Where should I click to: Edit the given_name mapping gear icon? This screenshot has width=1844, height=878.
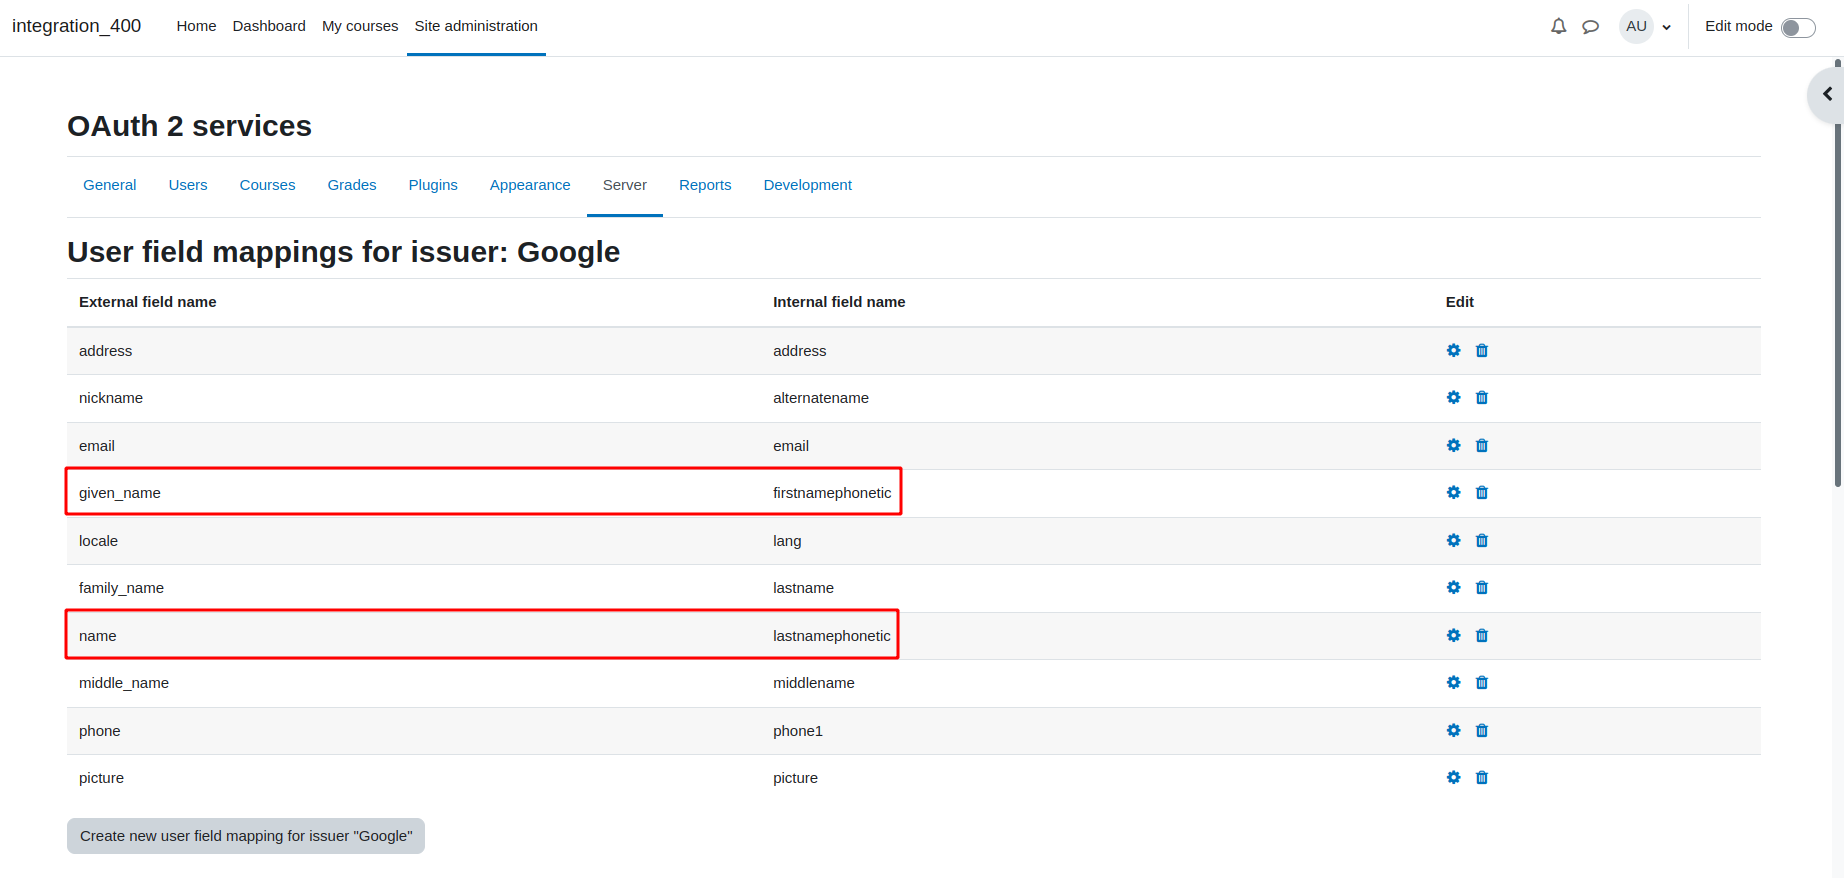[1454, 492]
